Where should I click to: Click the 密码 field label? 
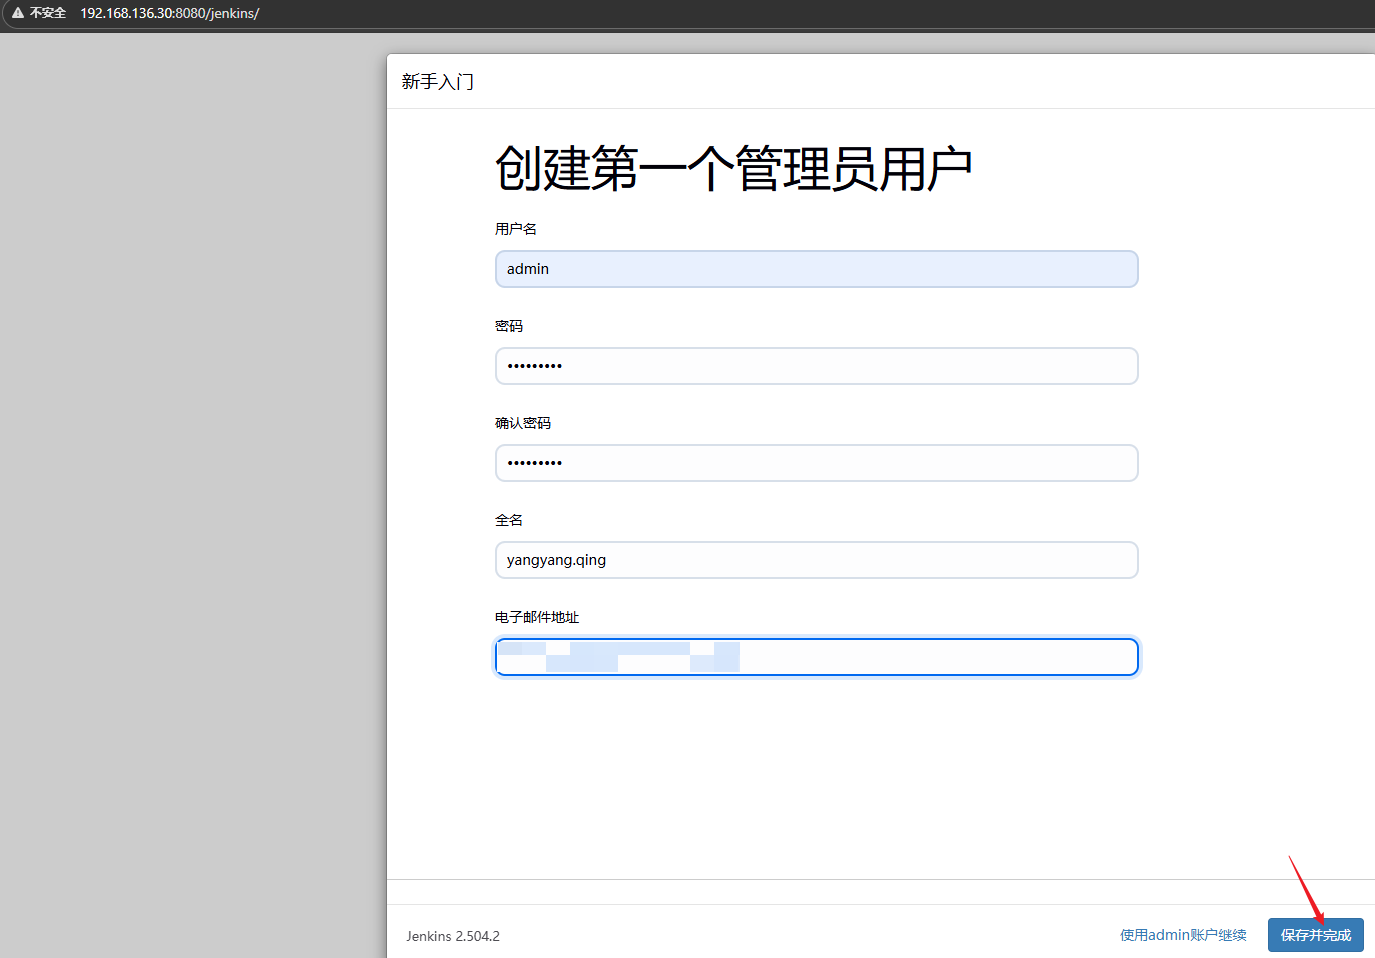[509, 325]
